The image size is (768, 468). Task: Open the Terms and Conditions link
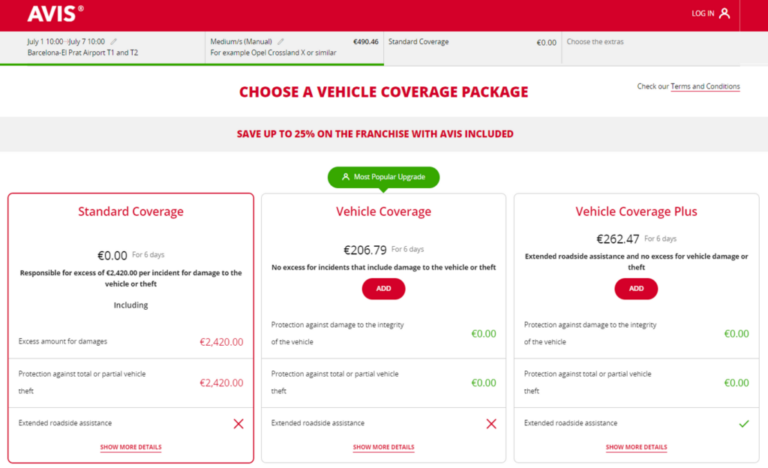coord(705,87)
